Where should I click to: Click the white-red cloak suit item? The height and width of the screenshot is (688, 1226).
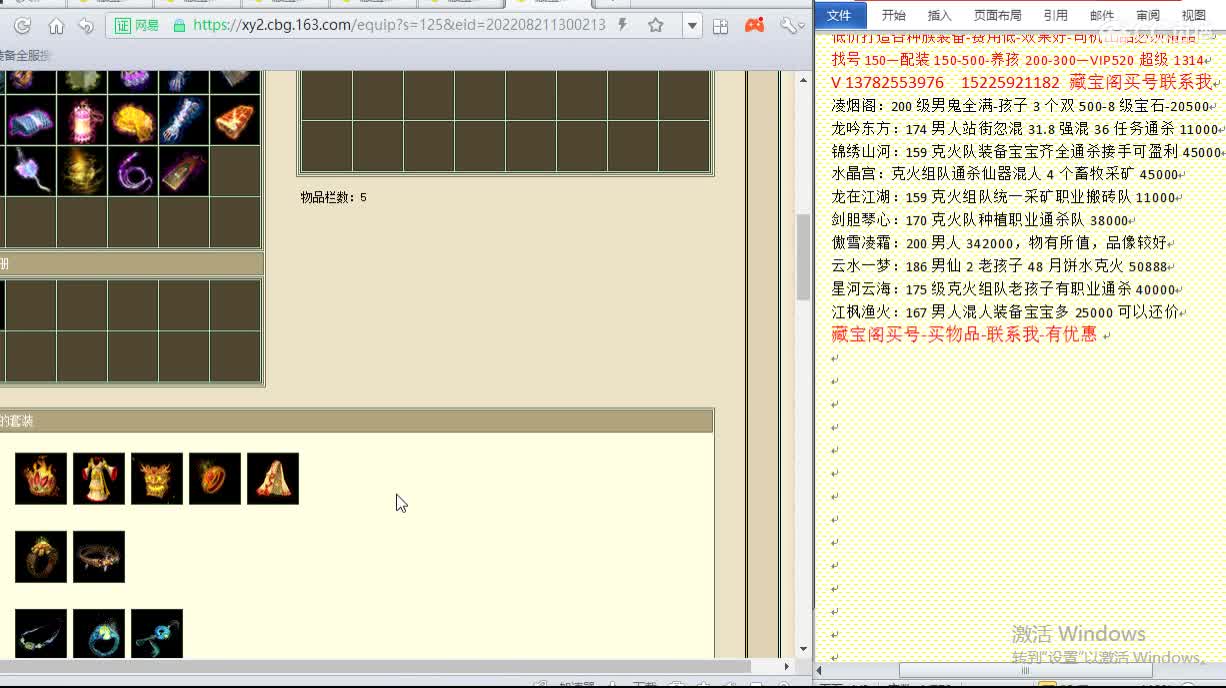[273, 479]
